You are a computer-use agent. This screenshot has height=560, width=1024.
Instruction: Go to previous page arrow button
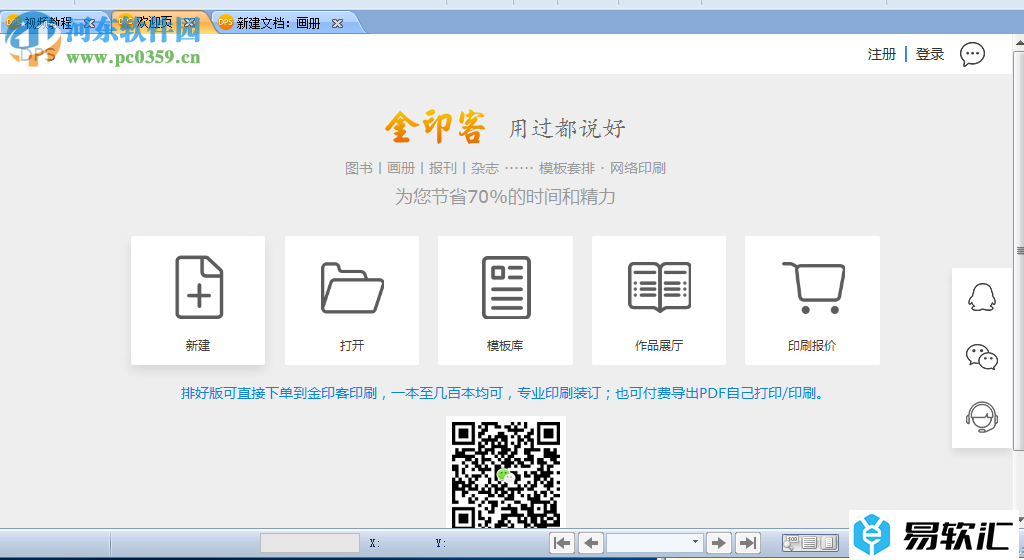coord(591,543)
